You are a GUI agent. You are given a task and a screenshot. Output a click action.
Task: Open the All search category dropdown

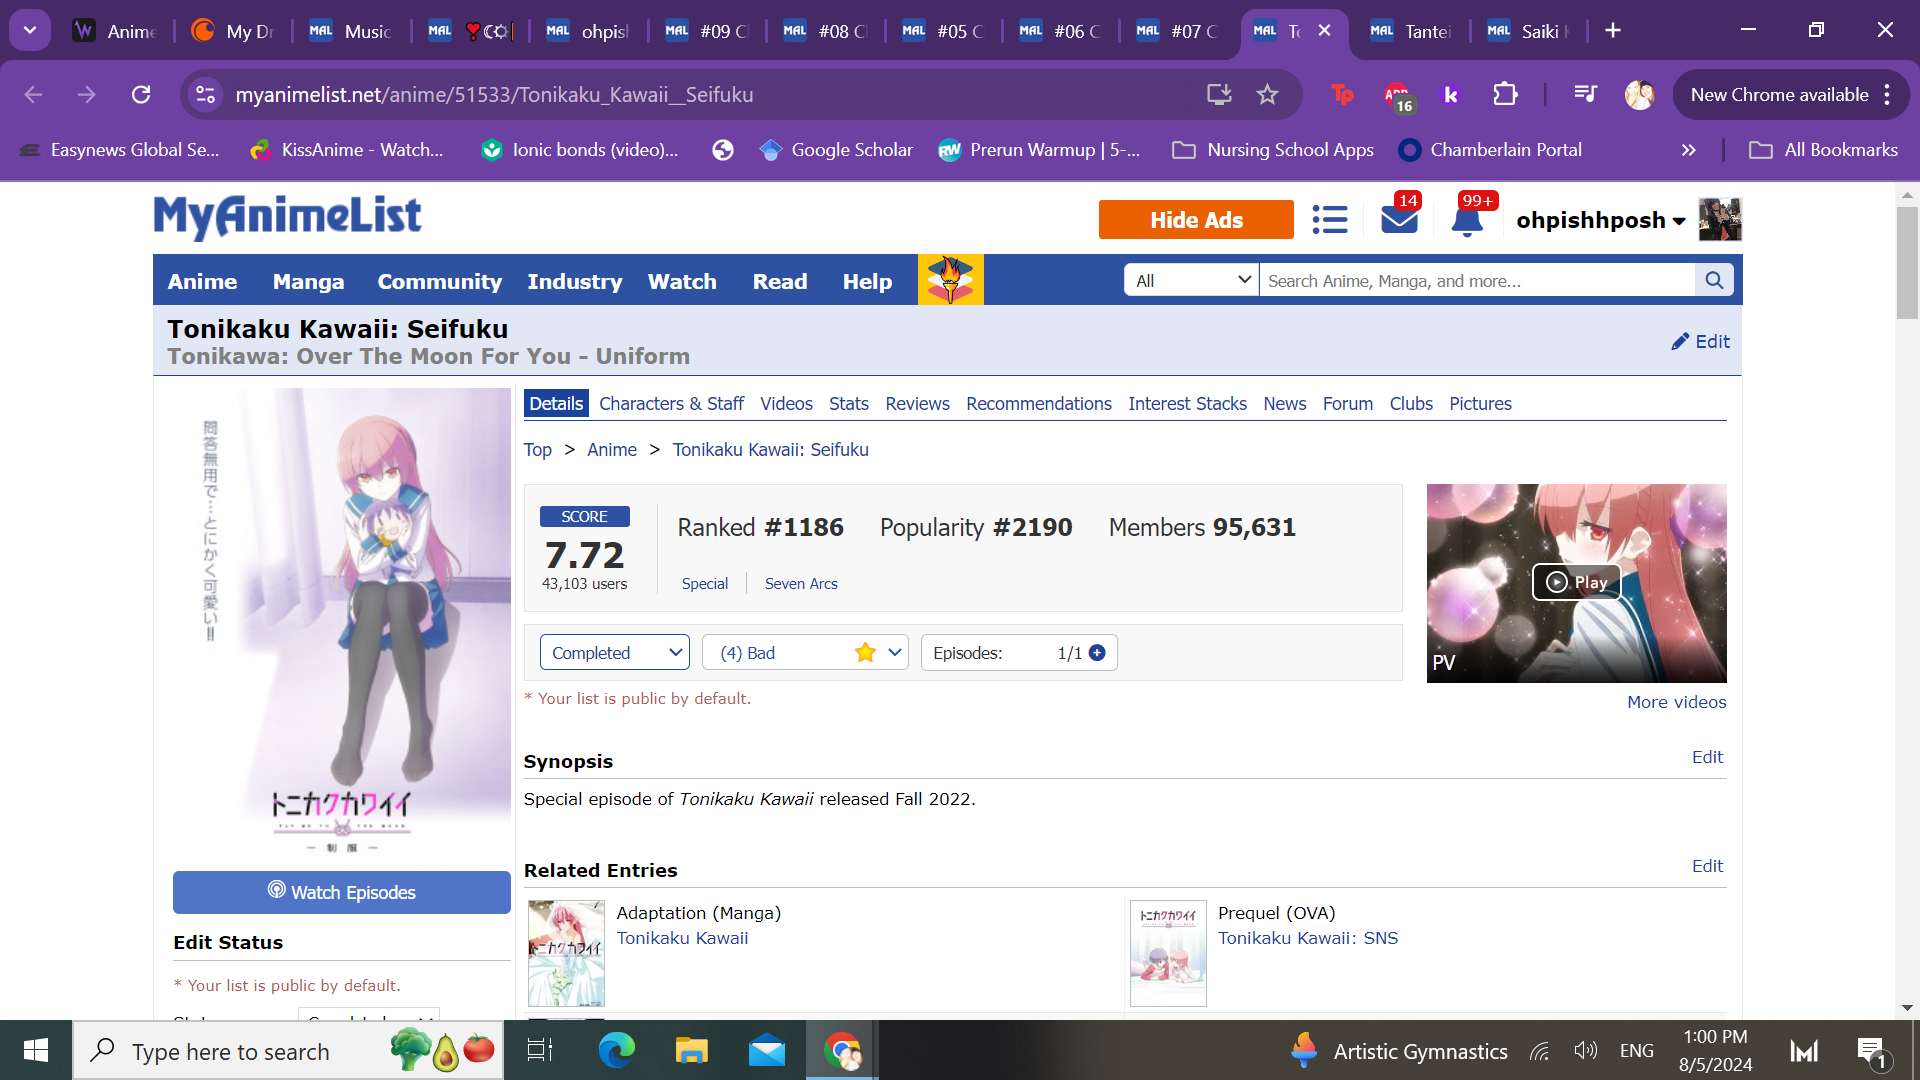coord(1192,281)
